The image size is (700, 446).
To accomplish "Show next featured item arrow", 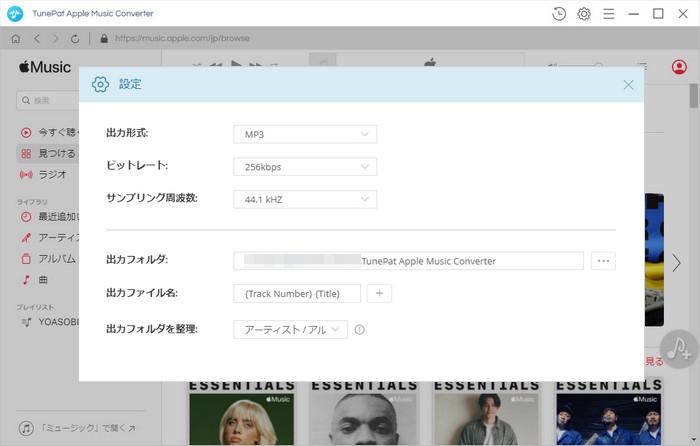I will point(676,263).
